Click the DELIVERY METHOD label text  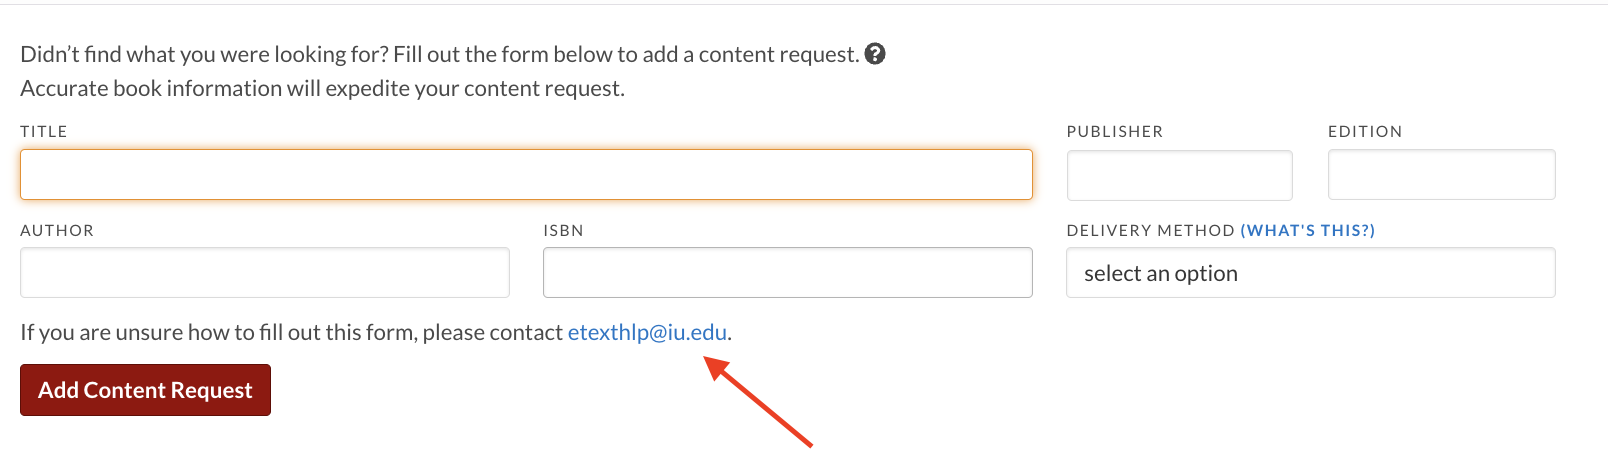click(1151, 231)
